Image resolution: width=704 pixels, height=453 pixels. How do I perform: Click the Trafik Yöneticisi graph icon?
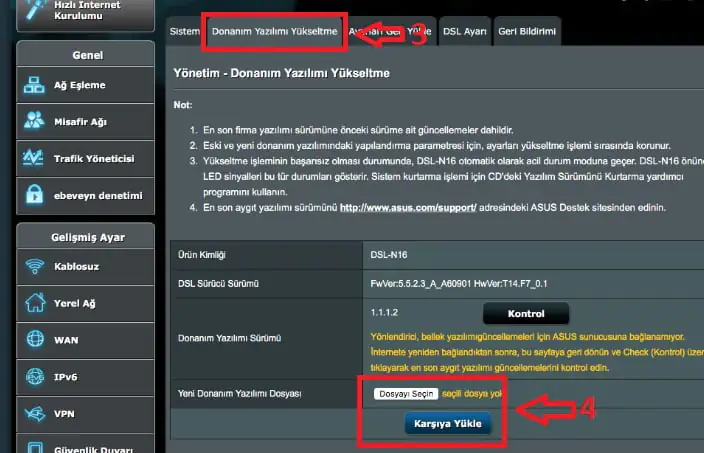coord(33,158)
